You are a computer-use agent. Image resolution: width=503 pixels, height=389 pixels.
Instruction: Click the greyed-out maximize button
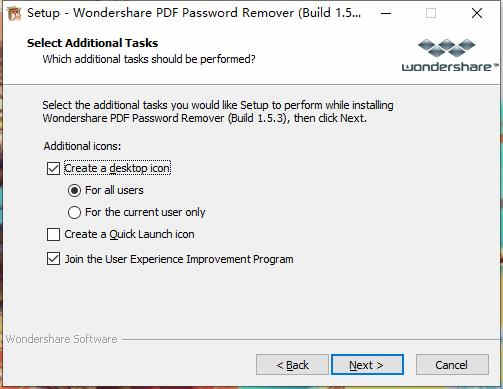pyautogui.click(x=431, y=13)
